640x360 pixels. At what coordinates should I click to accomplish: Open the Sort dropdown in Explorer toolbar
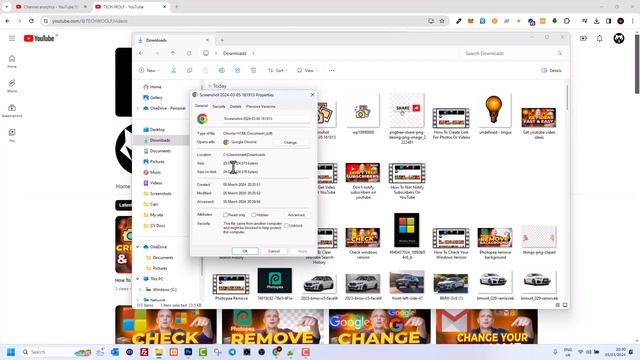point(278,70)
